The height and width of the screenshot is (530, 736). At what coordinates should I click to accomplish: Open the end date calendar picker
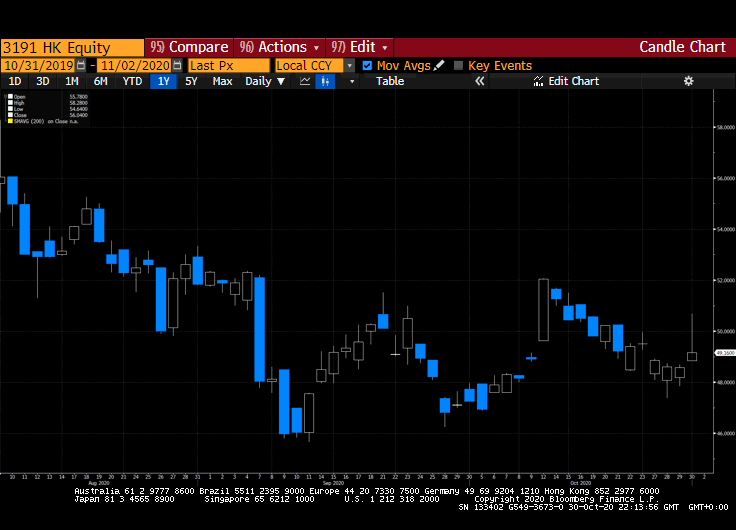coord(177,65)
